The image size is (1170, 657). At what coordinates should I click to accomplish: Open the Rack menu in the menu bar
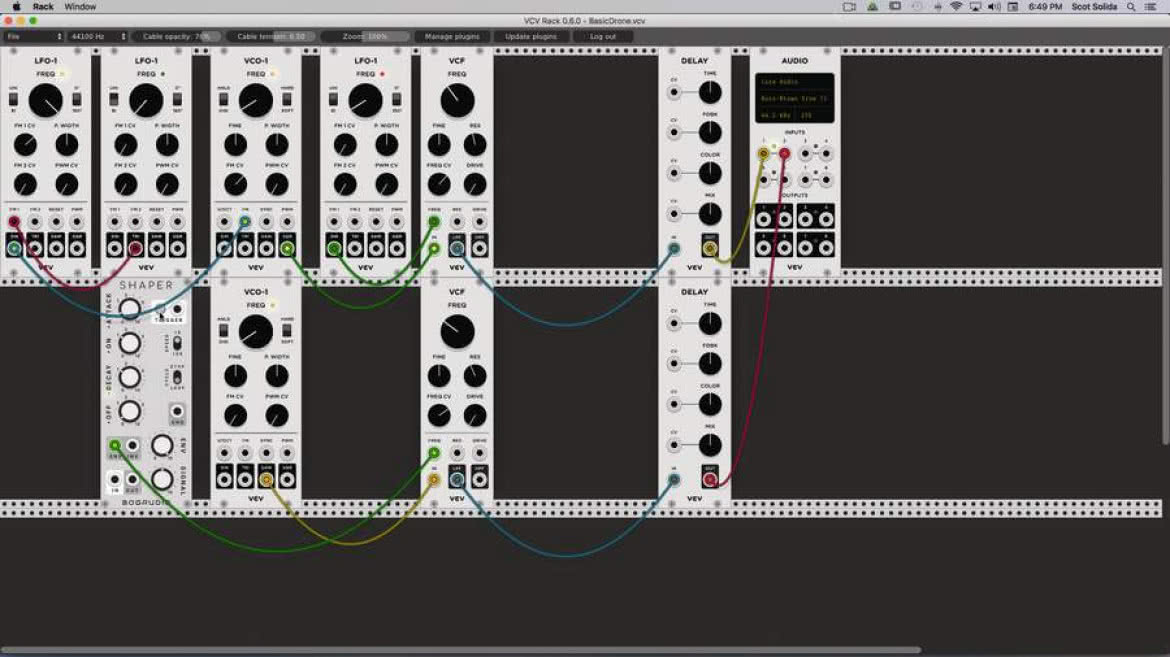tap(43, 7)
